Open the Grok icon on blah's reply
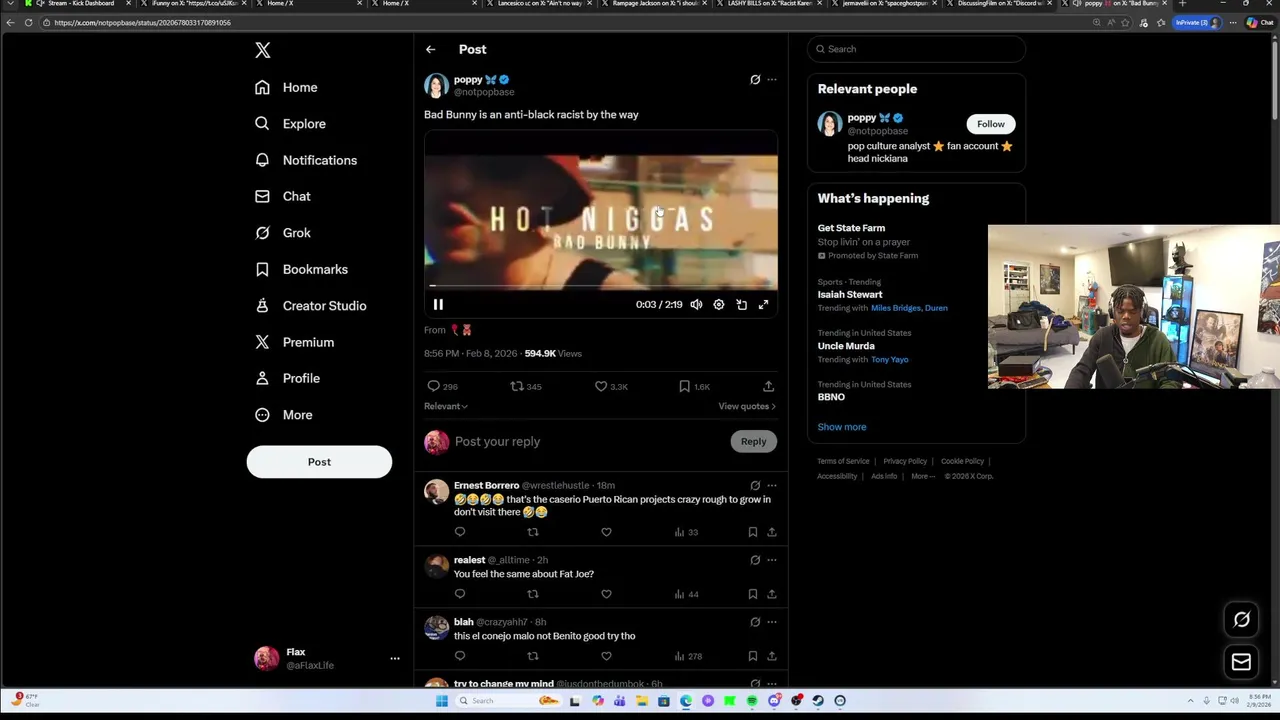This screenshot has width=1280, height=720. coord(755,622)
